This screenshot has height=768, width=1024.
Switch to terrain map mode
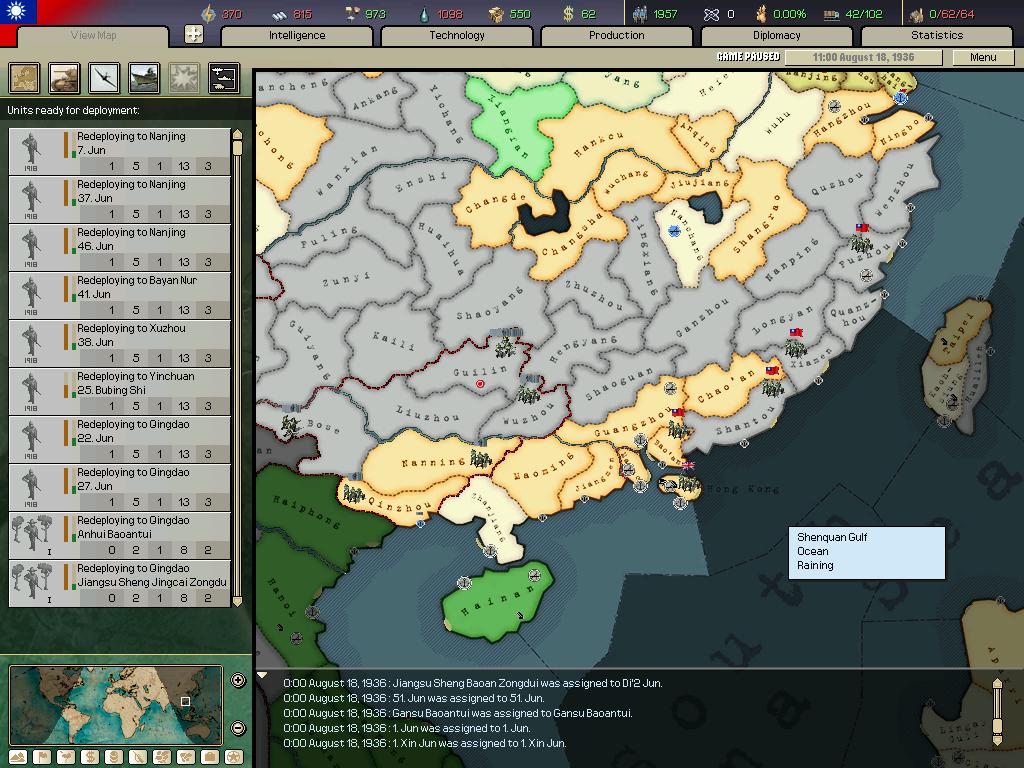[18, 757]
